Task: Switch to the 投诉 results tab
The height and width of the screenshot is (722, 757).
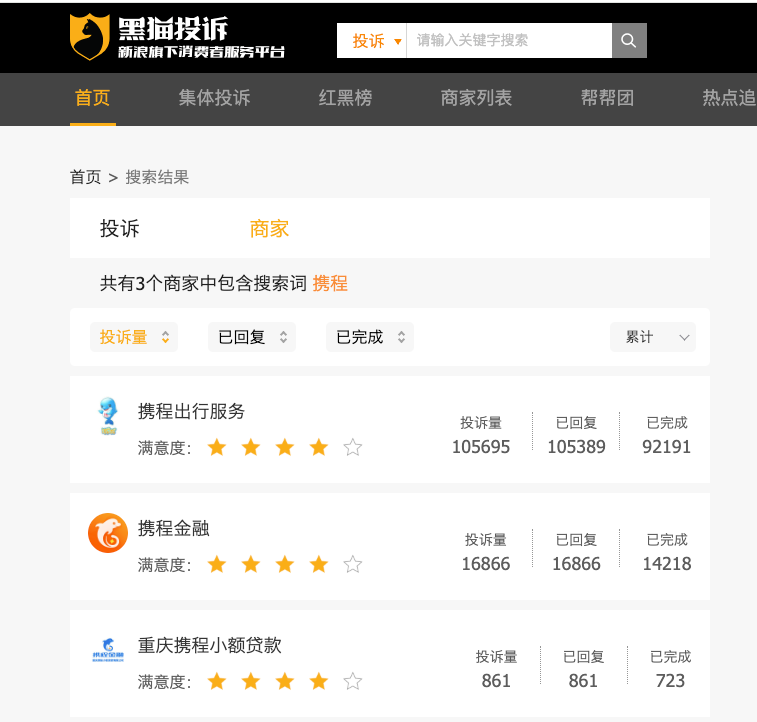Action: pyautogui.click(x=120, y=228)
